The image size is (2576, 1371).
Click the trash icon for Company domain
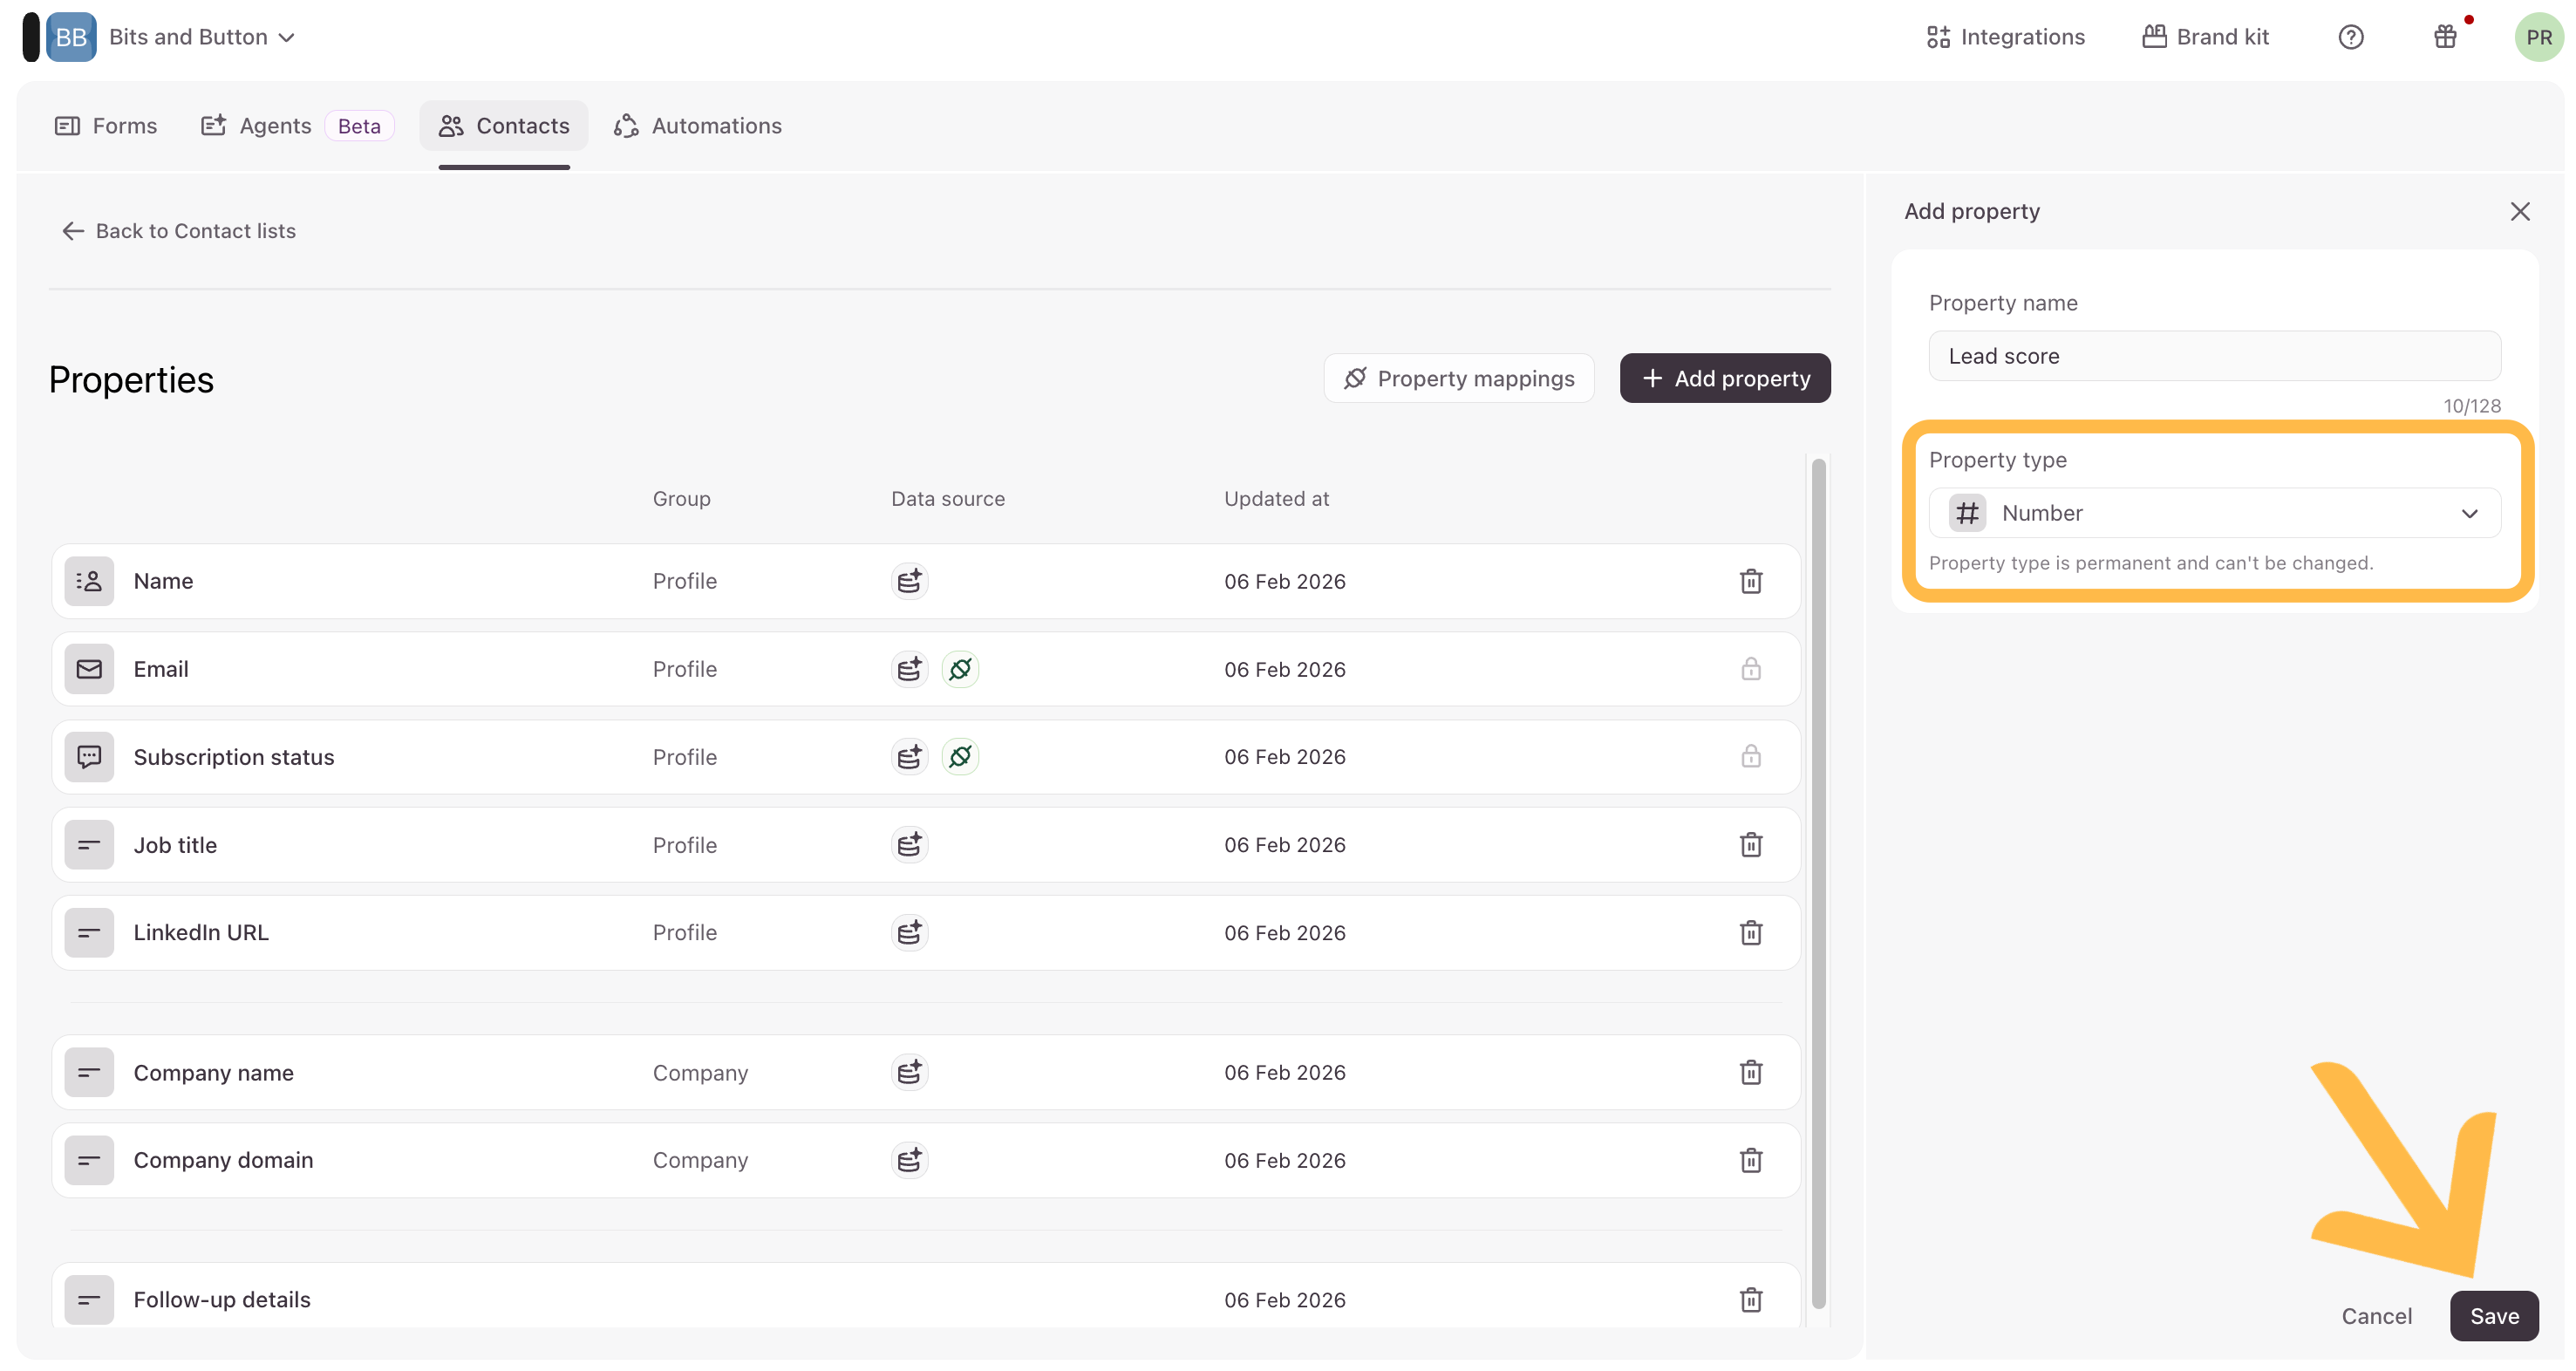point(1750,1160)
